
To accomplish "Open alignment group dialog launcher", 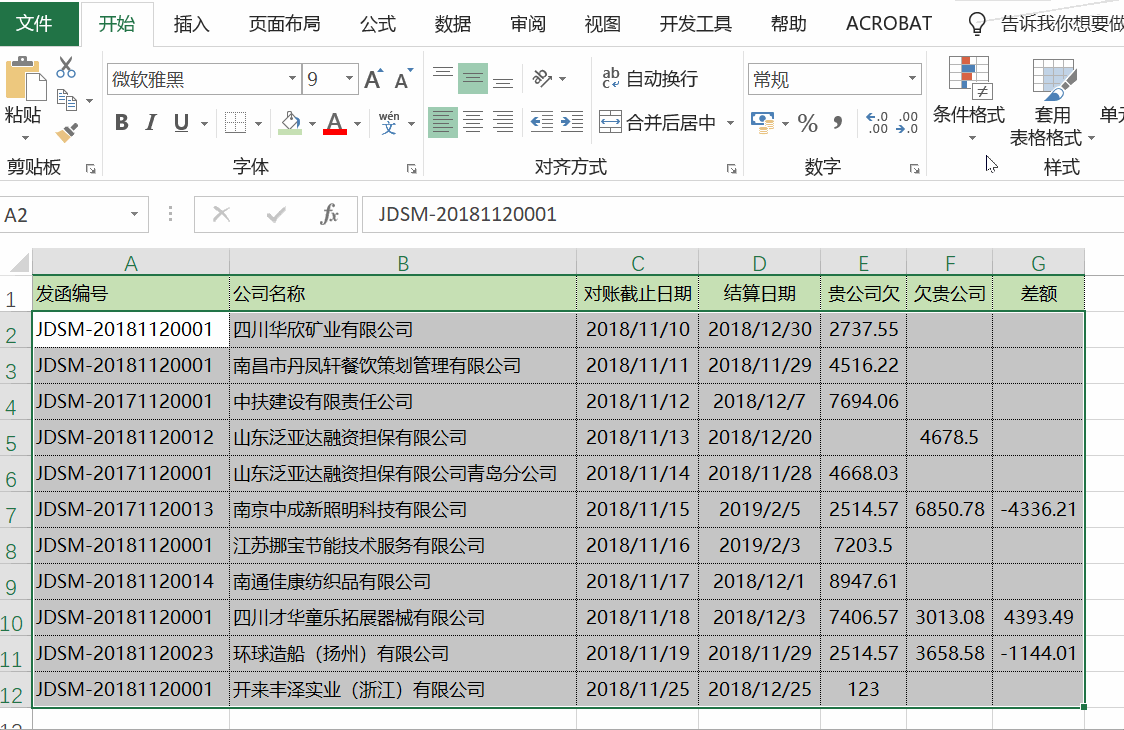I will click(731, 169).
